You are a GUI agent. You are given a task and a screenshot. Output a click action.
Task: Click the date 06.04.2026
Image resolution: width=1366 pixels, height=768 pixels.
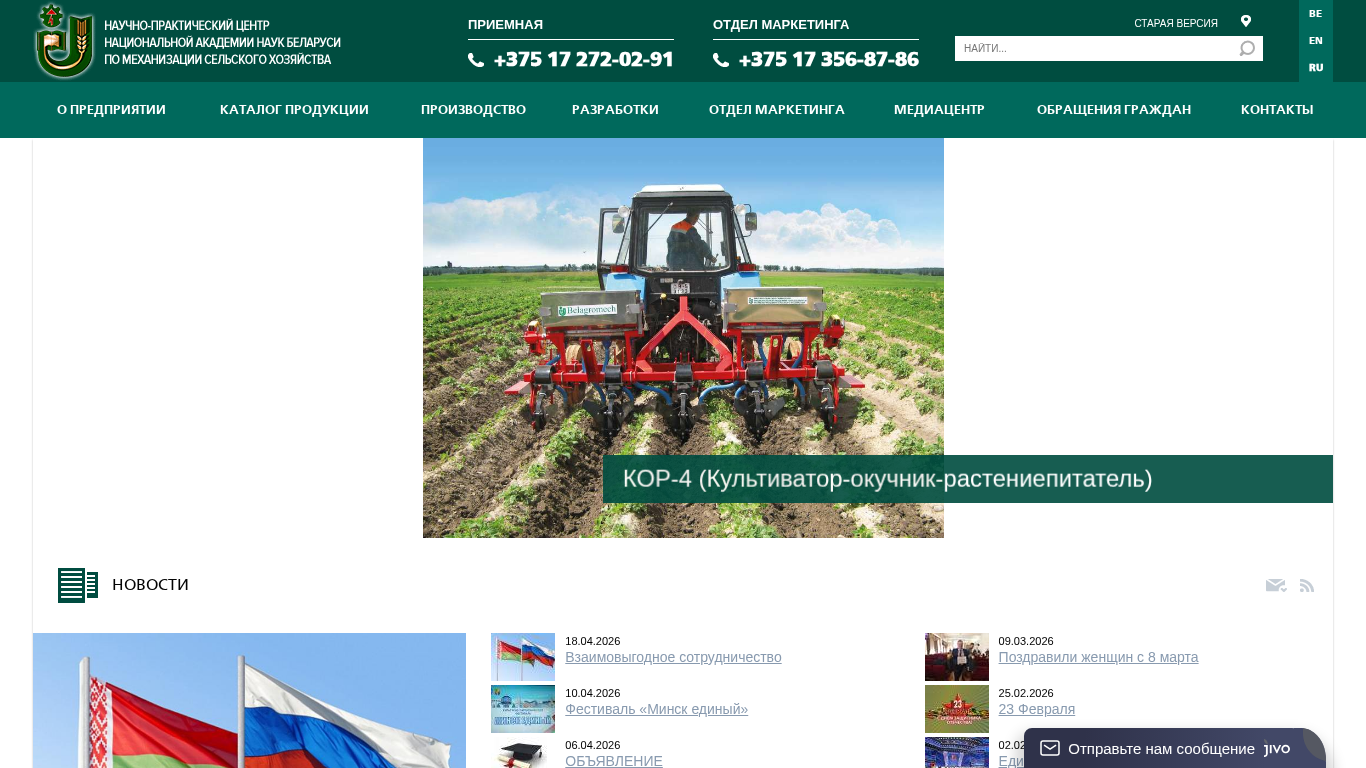[593, 745]
